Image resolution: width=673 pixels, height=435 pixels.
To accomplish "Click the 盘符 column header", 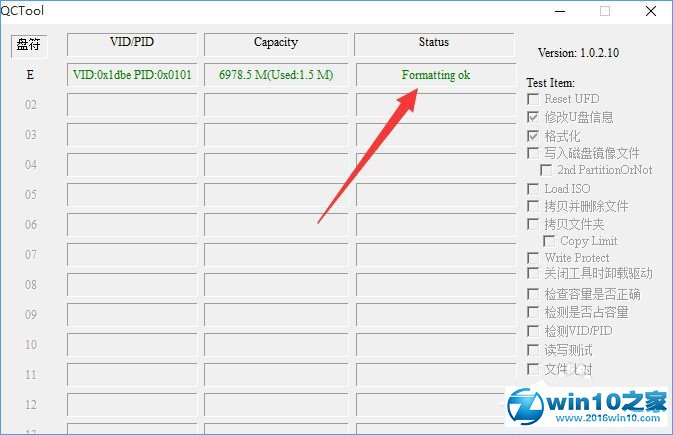I will click(x=29, y=45).
